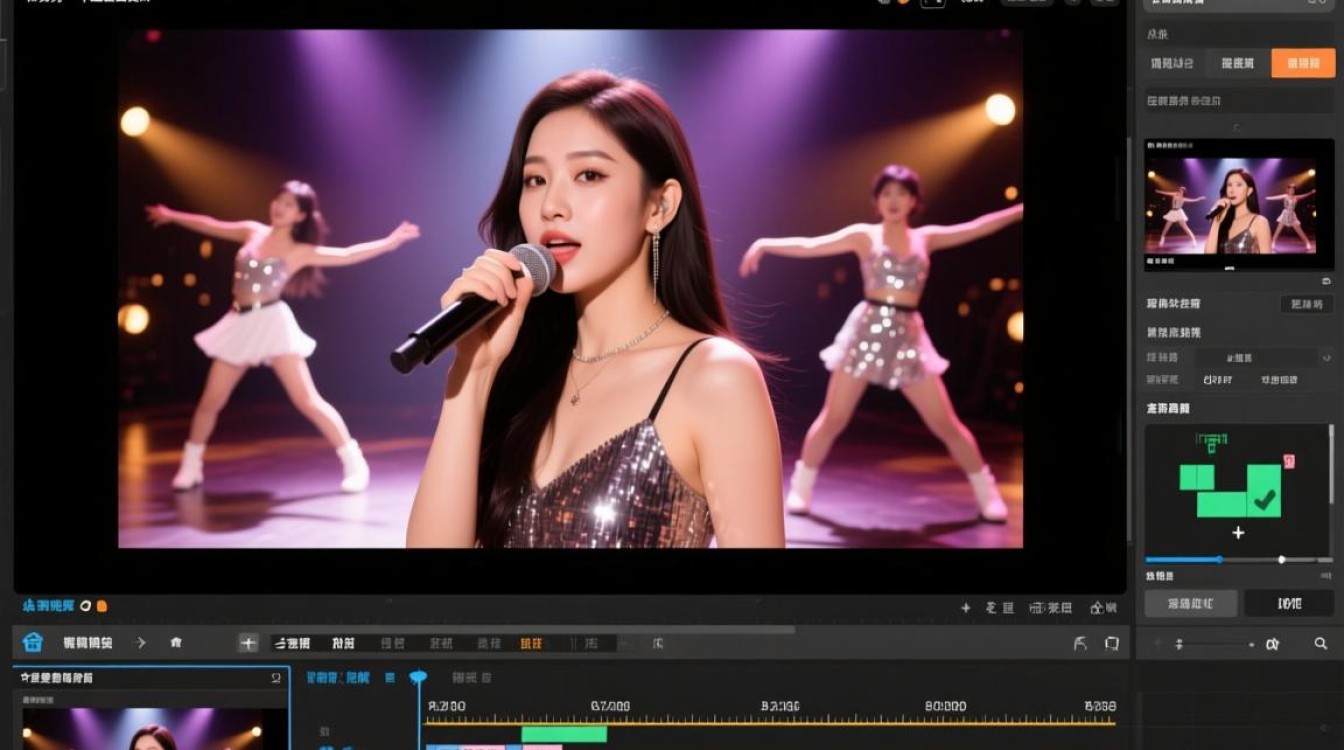Click the dark button beside gray button

click(x=1289, y=603)
